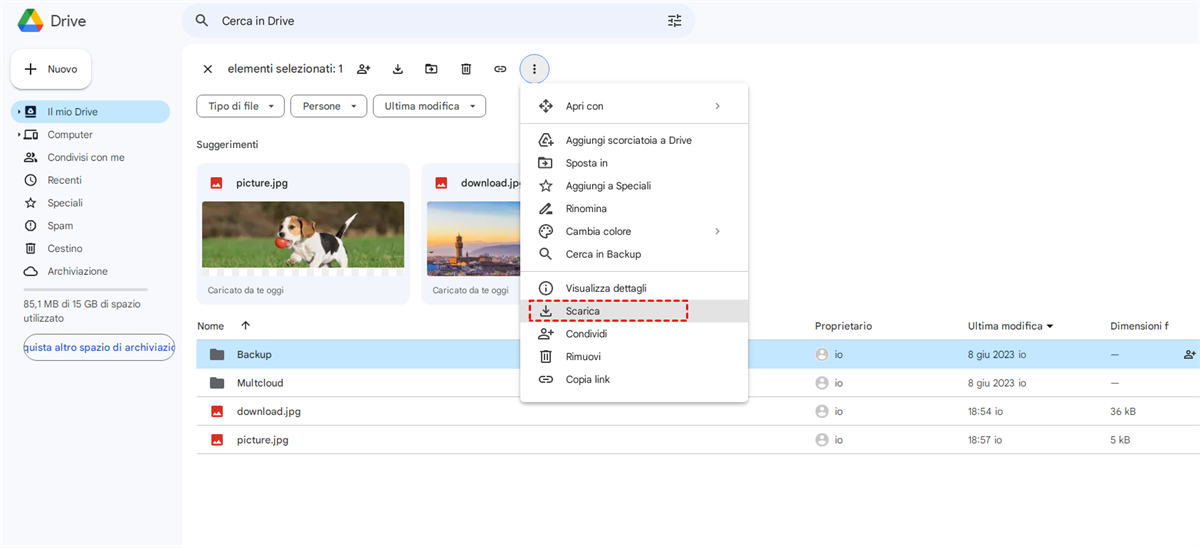Viewport: 1200px width, 548px height.
Task: Click the Multcloud folder icon
Action: pyautogui.click(x=217, y=383)
